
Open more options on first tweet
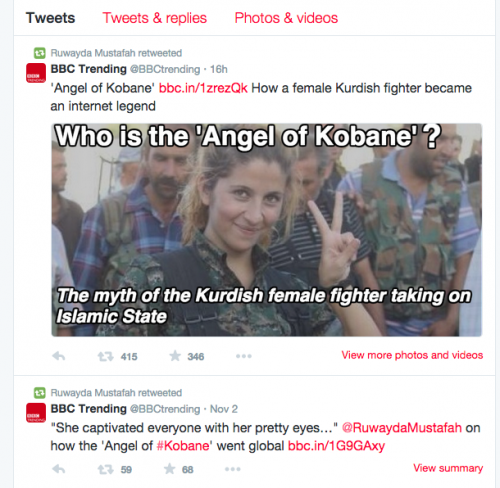(244, 356)
